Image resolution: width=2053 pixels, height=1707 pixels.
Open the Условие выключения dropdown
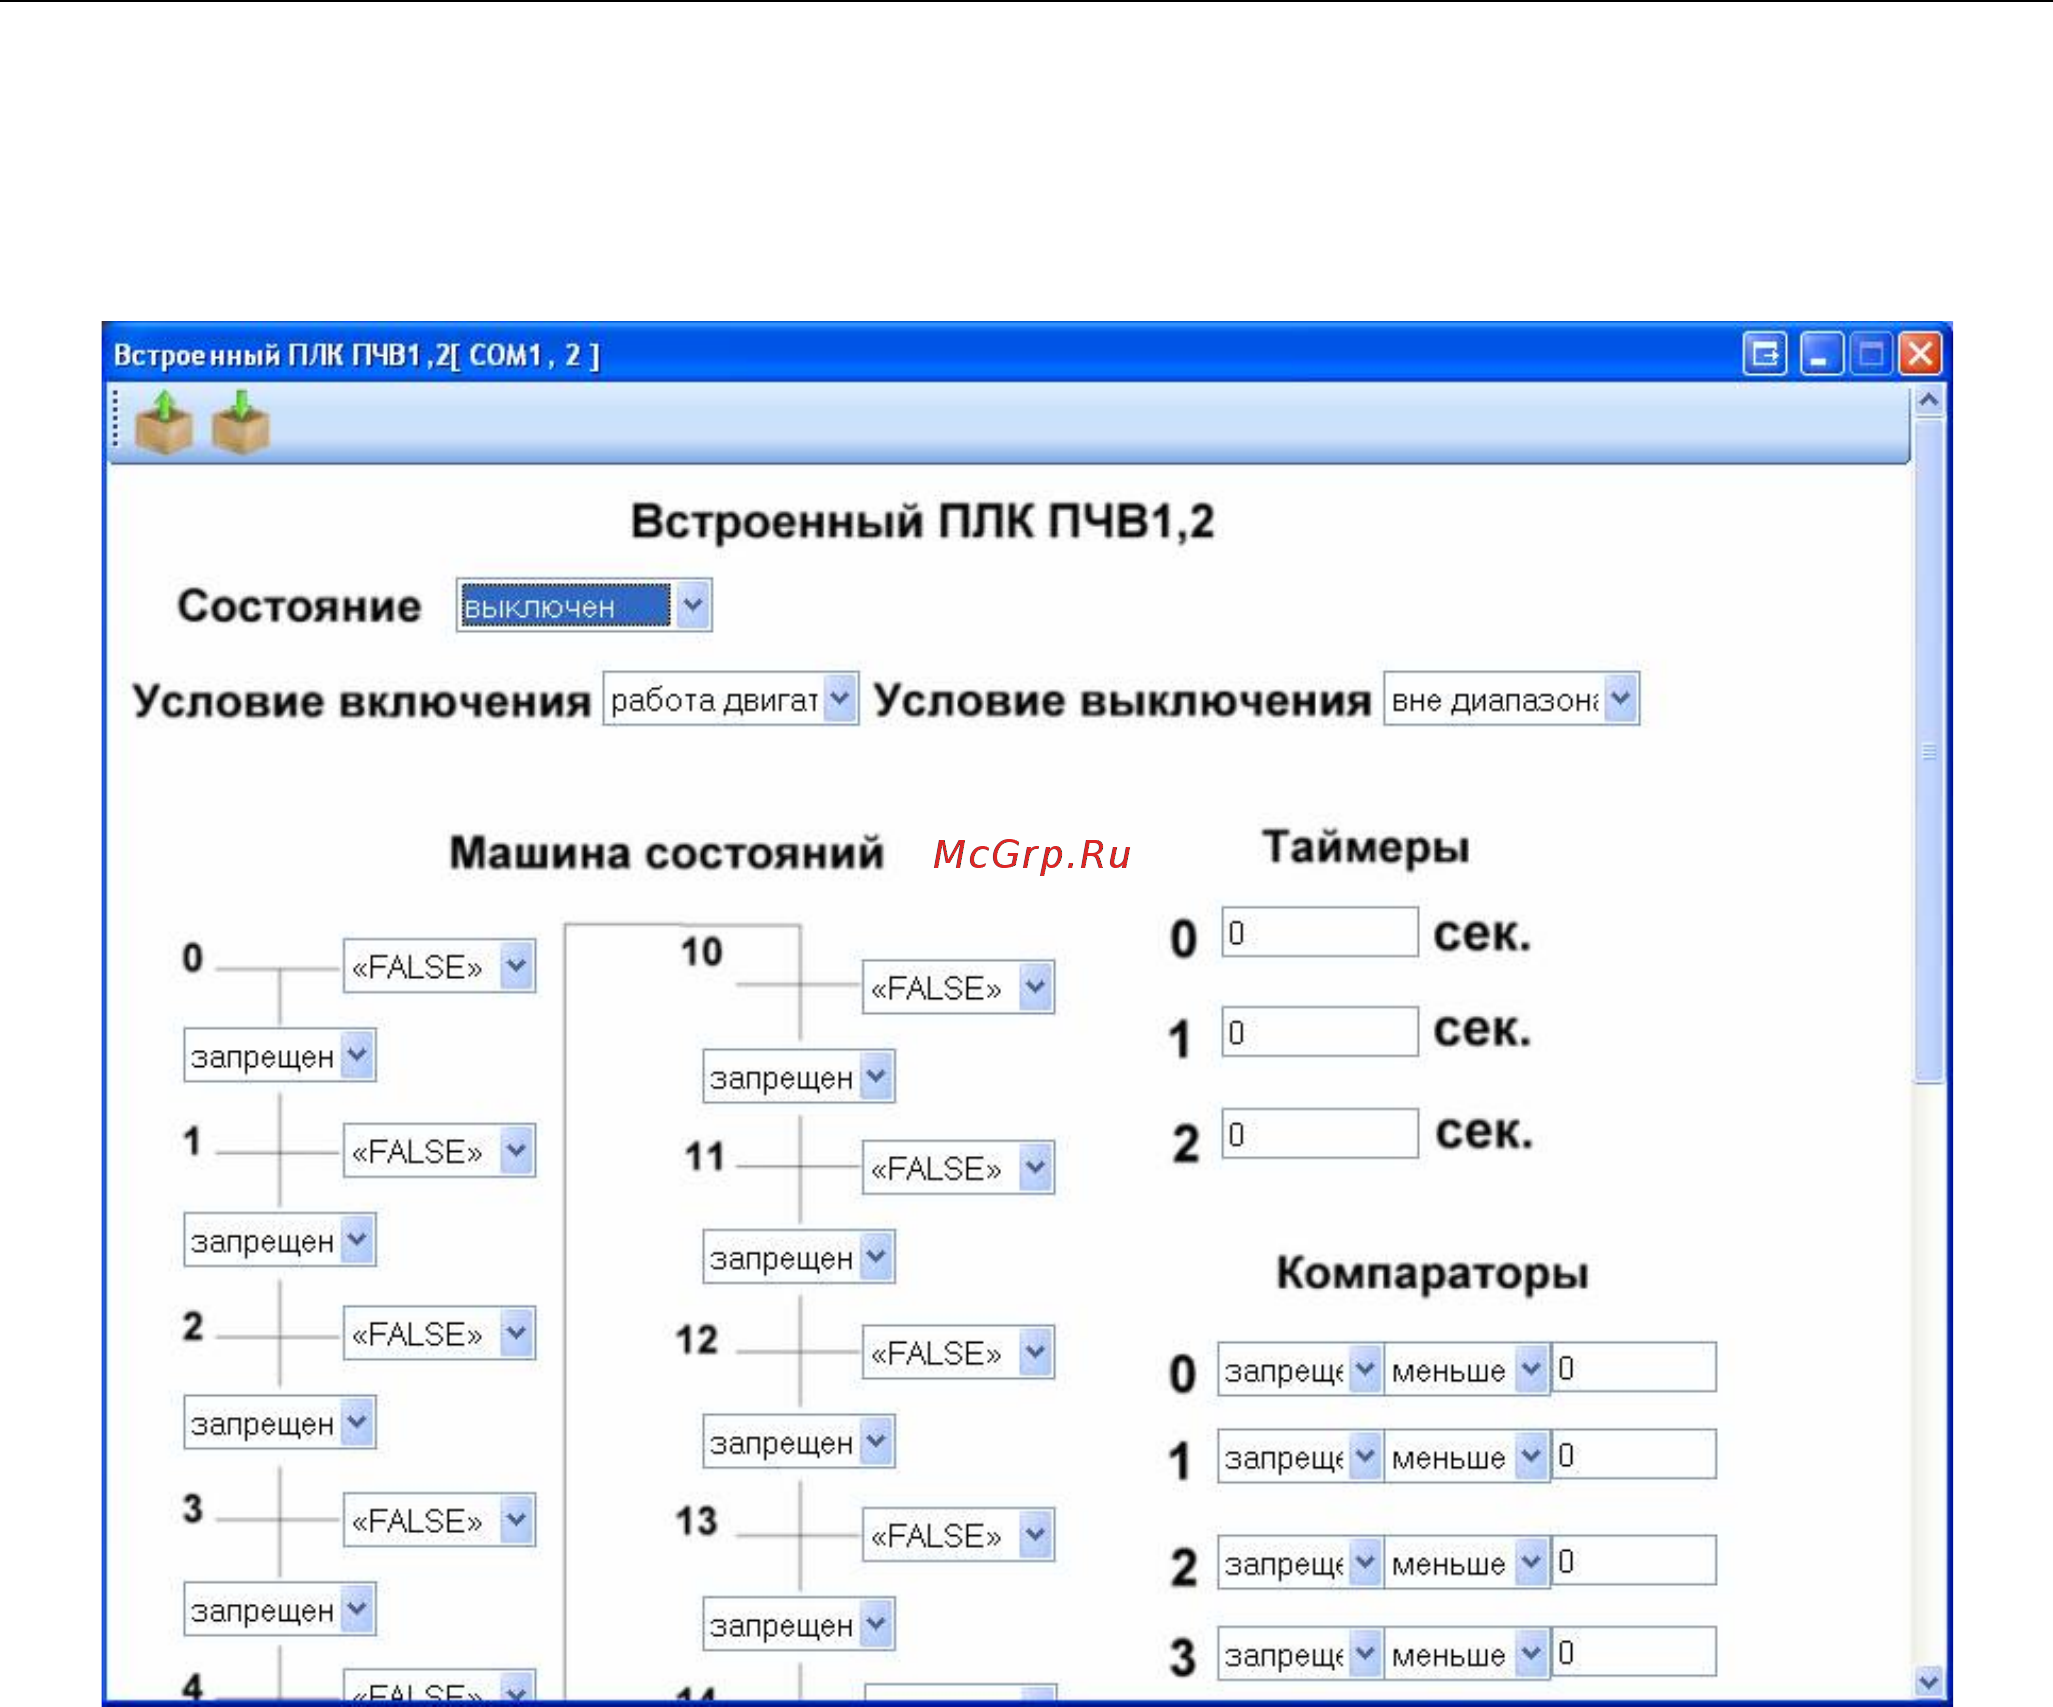click(x=1511, y=699)
